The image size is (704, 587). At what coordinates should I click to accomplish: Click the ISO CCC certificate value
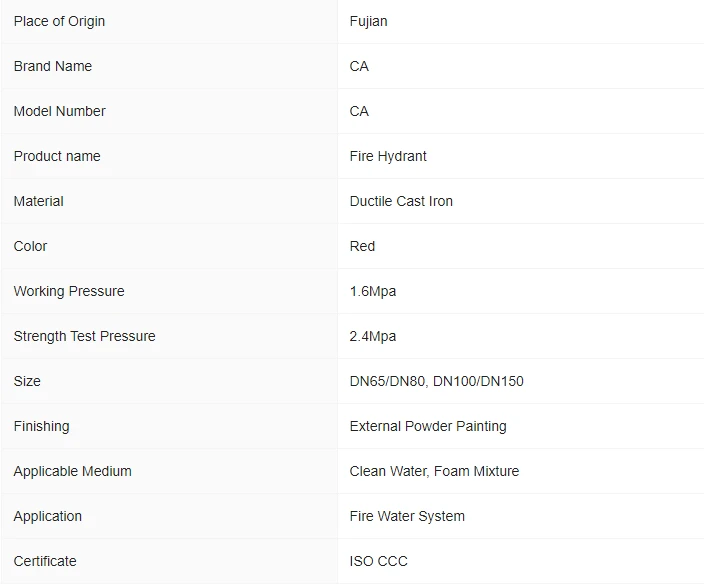pyautogui.click(x=378, y=561)
